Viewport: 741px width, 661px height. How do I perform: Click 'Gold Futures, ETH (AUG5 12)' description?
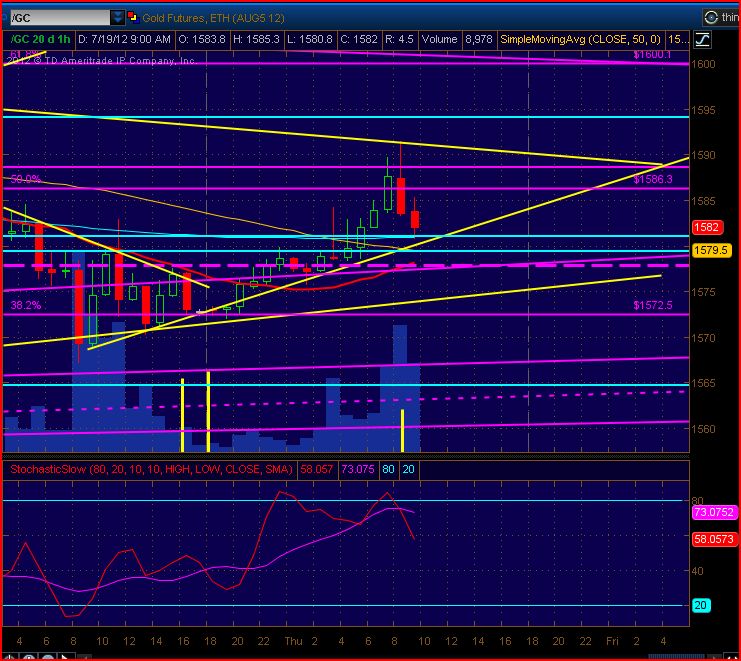214,18
